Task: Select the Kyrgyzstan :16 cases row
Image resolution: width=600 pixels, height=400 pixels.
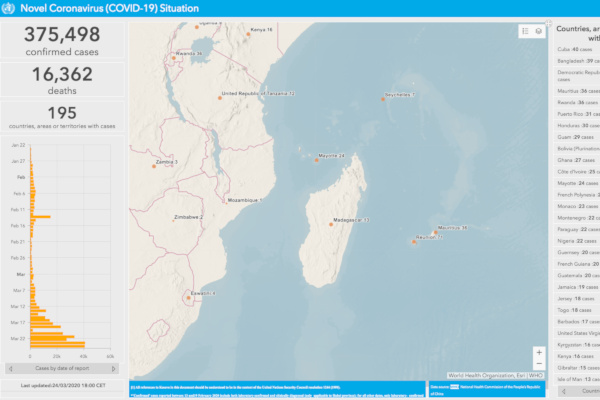Action: [577, 344]
